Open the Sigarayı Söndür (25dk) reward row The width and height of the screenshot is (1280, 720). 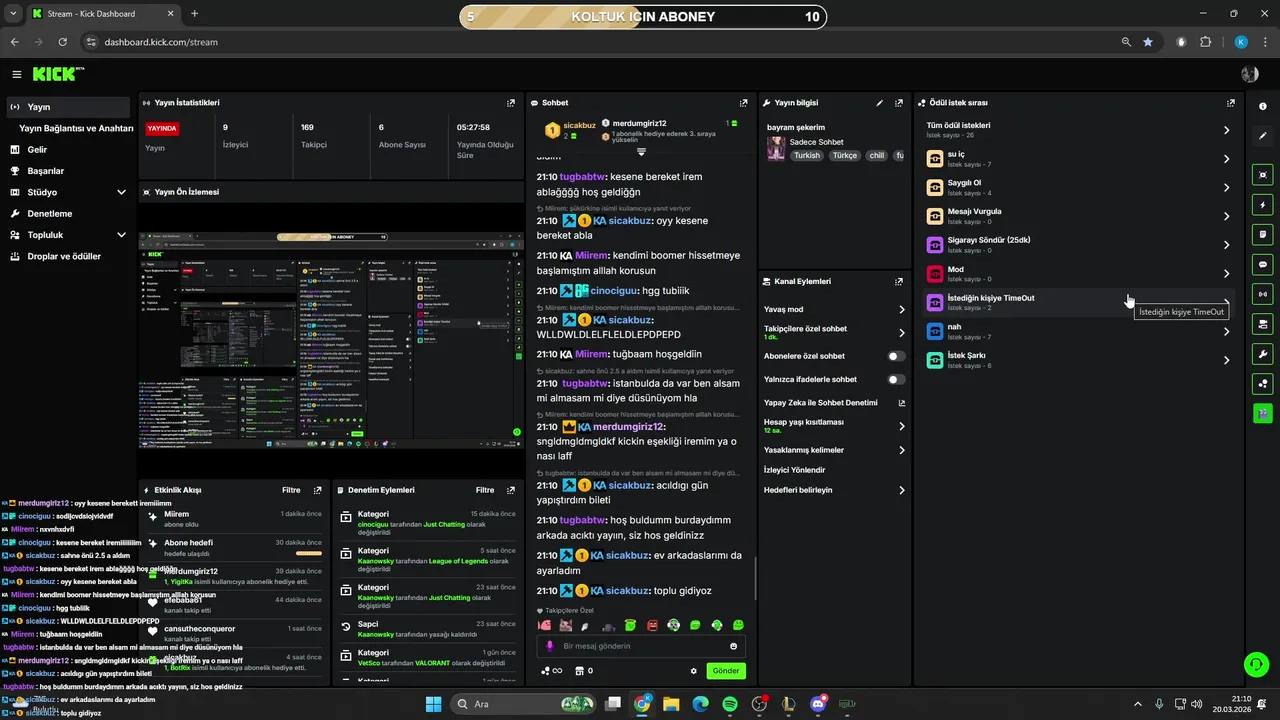pos(1078,245)
